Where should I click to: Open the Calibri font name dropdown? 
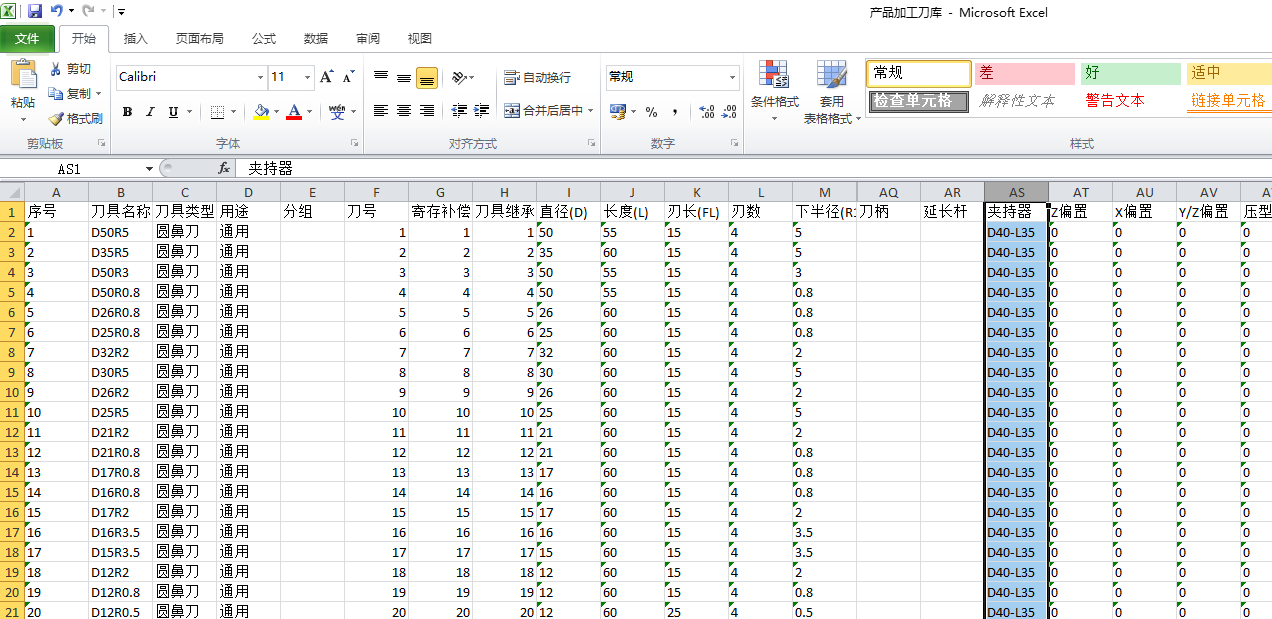260,77
